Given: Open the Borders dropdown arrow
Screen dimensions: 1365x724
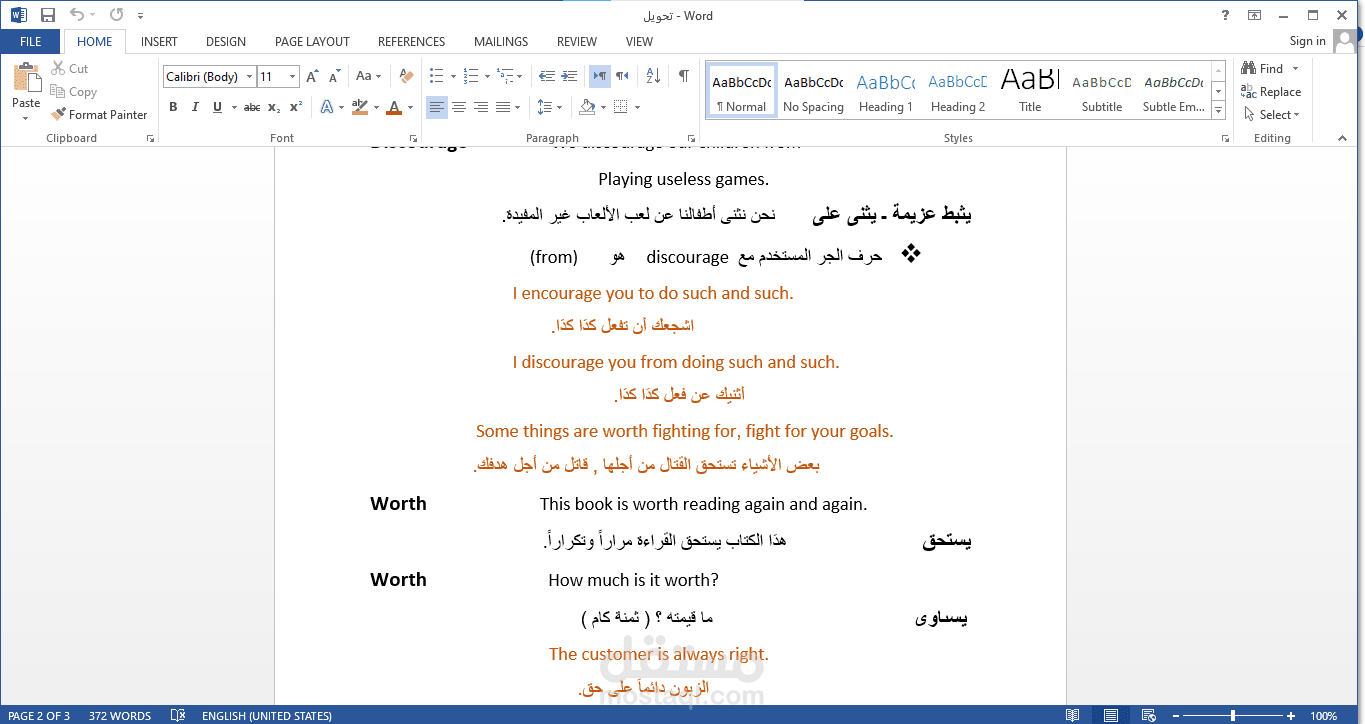Looking at the screenshot, I should point(637,107).
